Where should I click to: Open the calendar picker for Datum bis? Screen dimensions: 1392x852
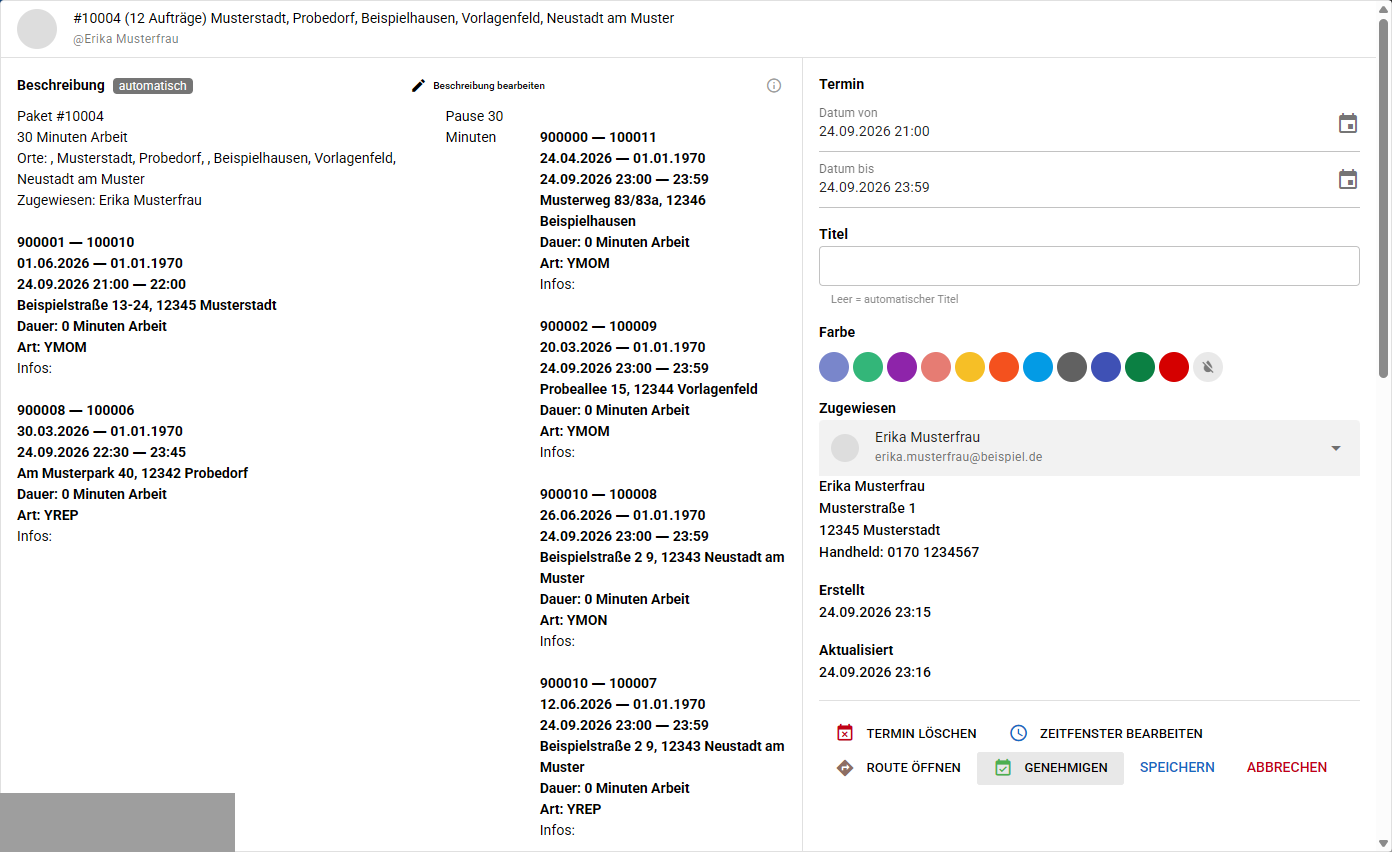click(1348, 179)
